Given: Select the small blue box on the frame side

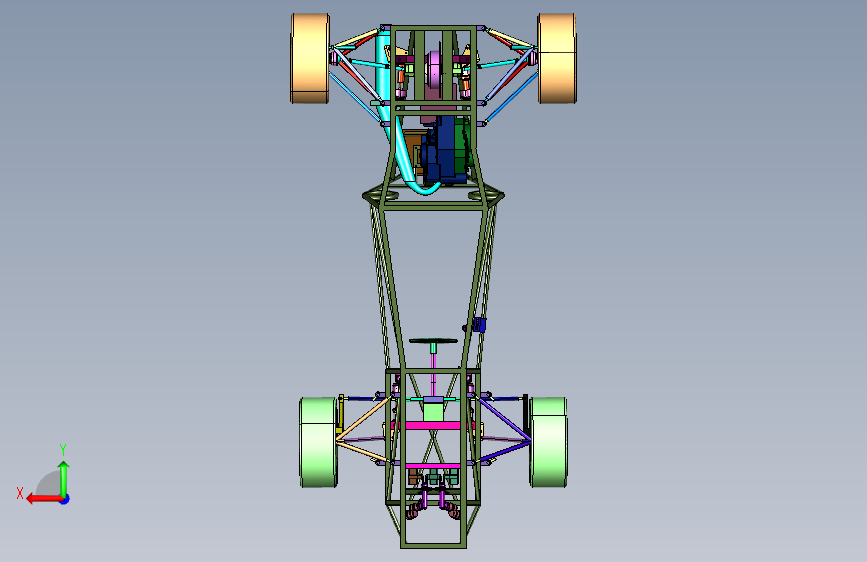Looking at the screenshot, I should click(x=479, y=325).
